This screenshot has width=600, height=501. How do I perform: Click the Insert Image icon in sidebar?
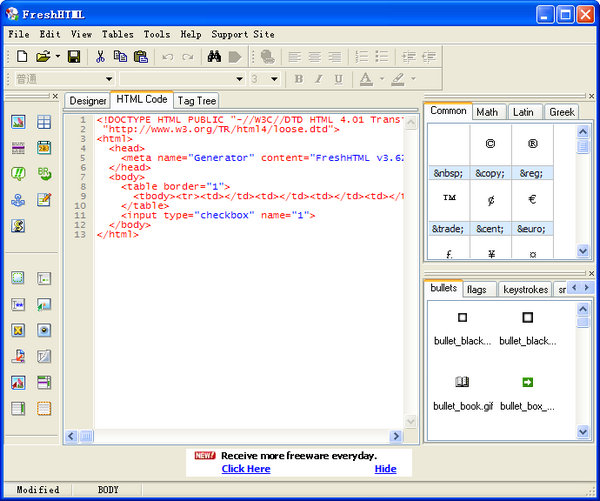coord(18,122)
